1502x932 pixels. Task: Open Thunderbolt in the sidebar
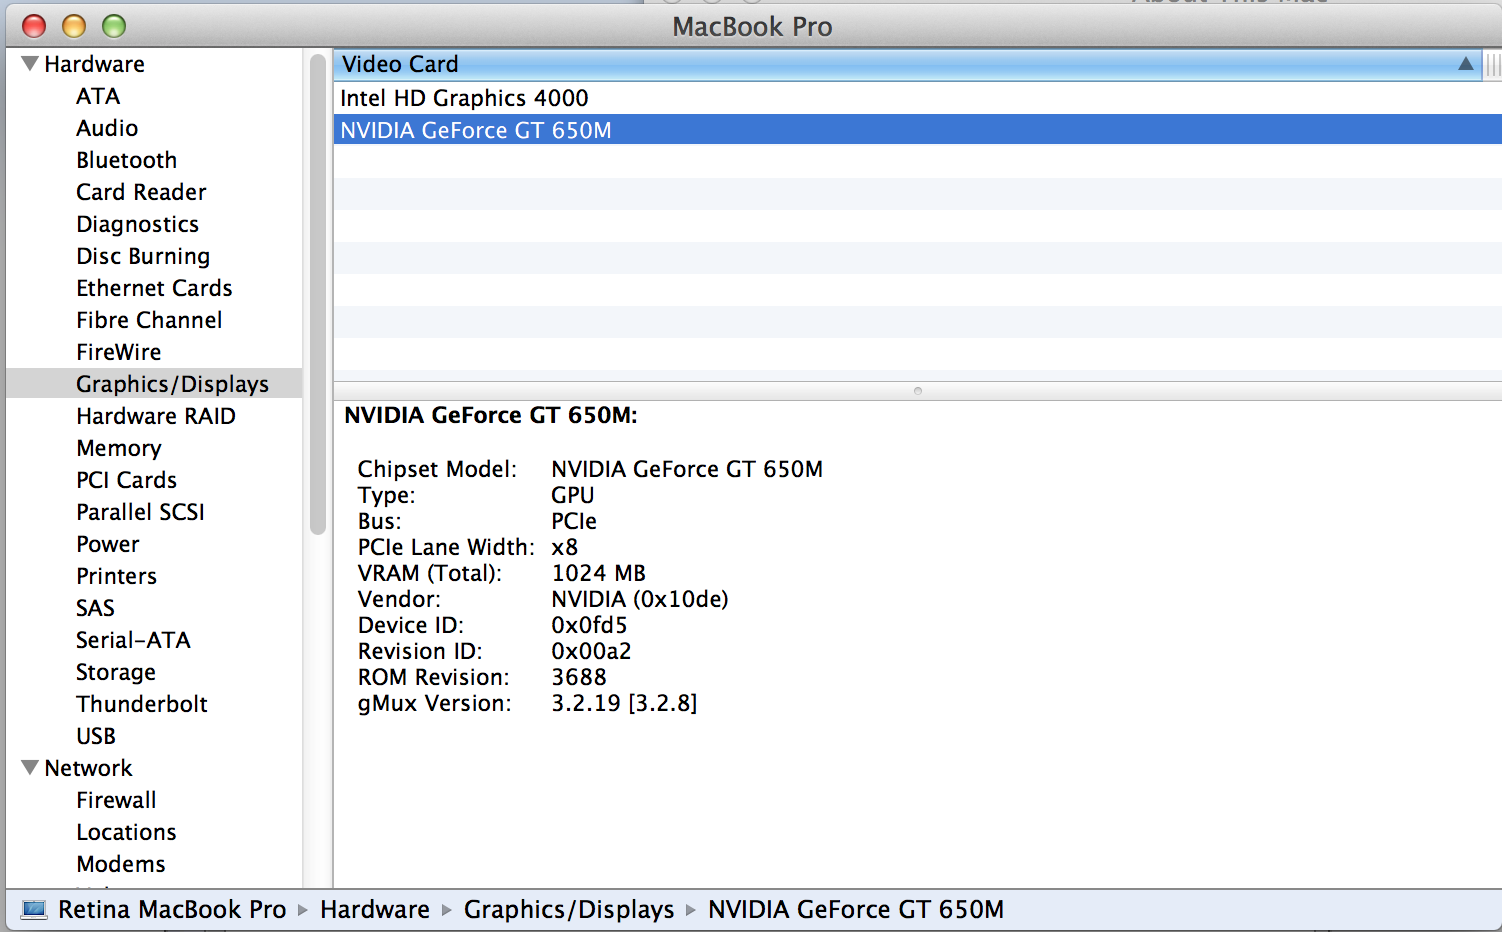[142, 704]
